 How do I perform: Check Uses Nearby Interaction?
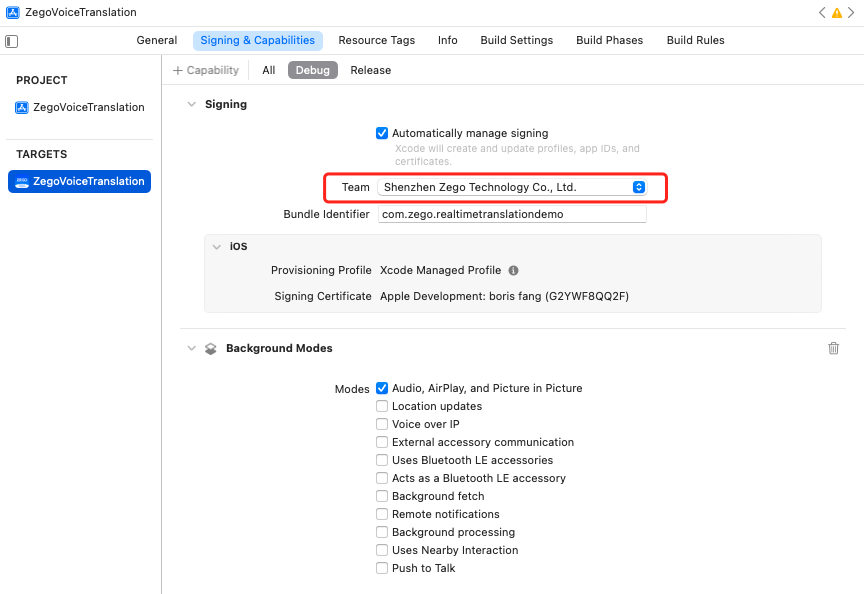382,550
